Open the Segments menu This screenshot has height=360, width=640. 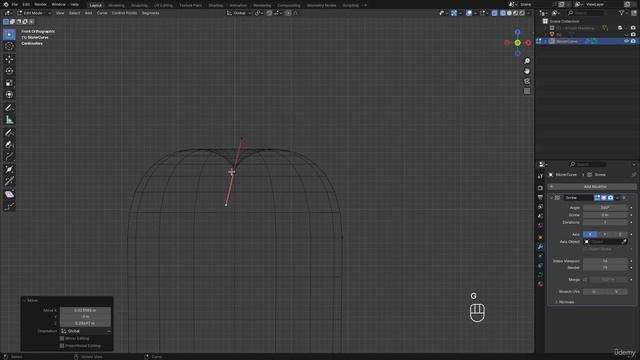tap(150, 13)
